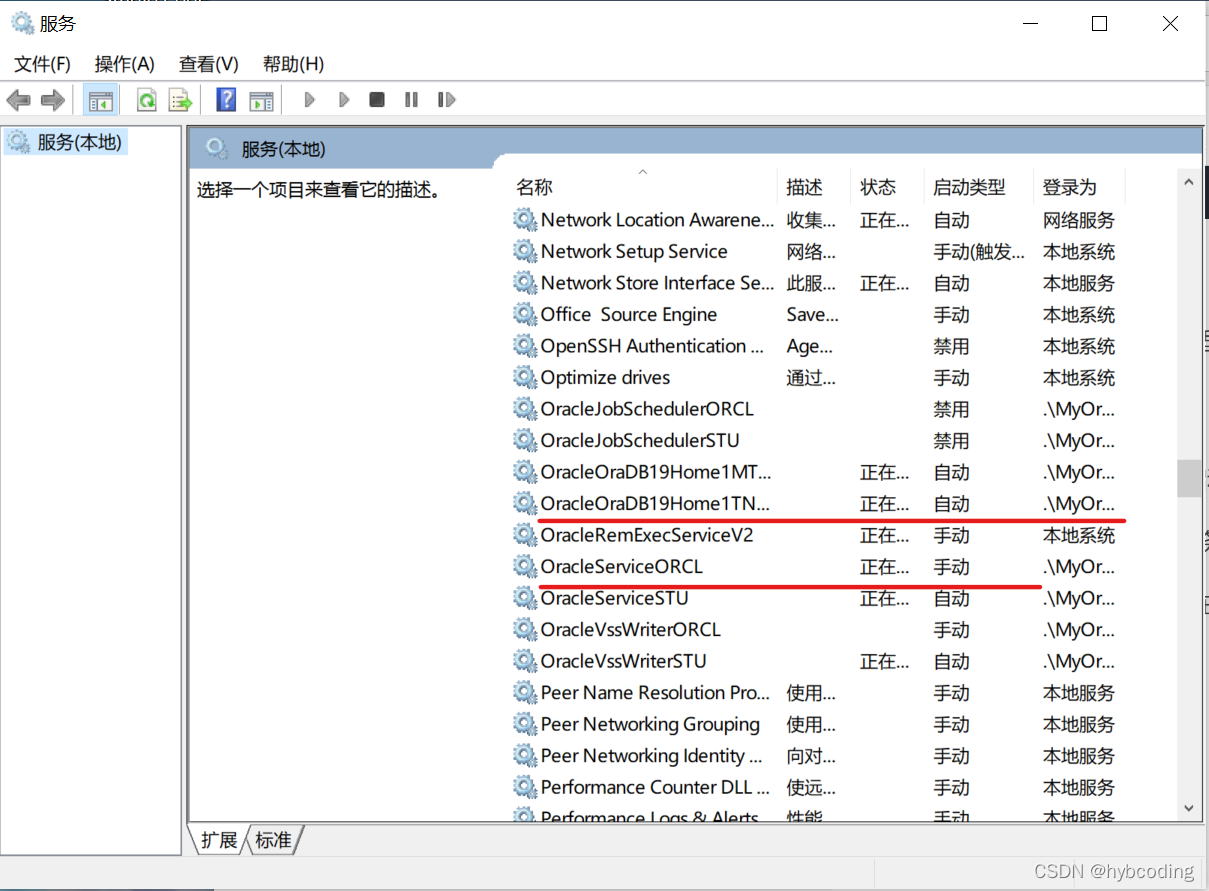Screen dimensions: 1209x891
Task: Select the Network Location Awareness service name
Action: point(657,220)
